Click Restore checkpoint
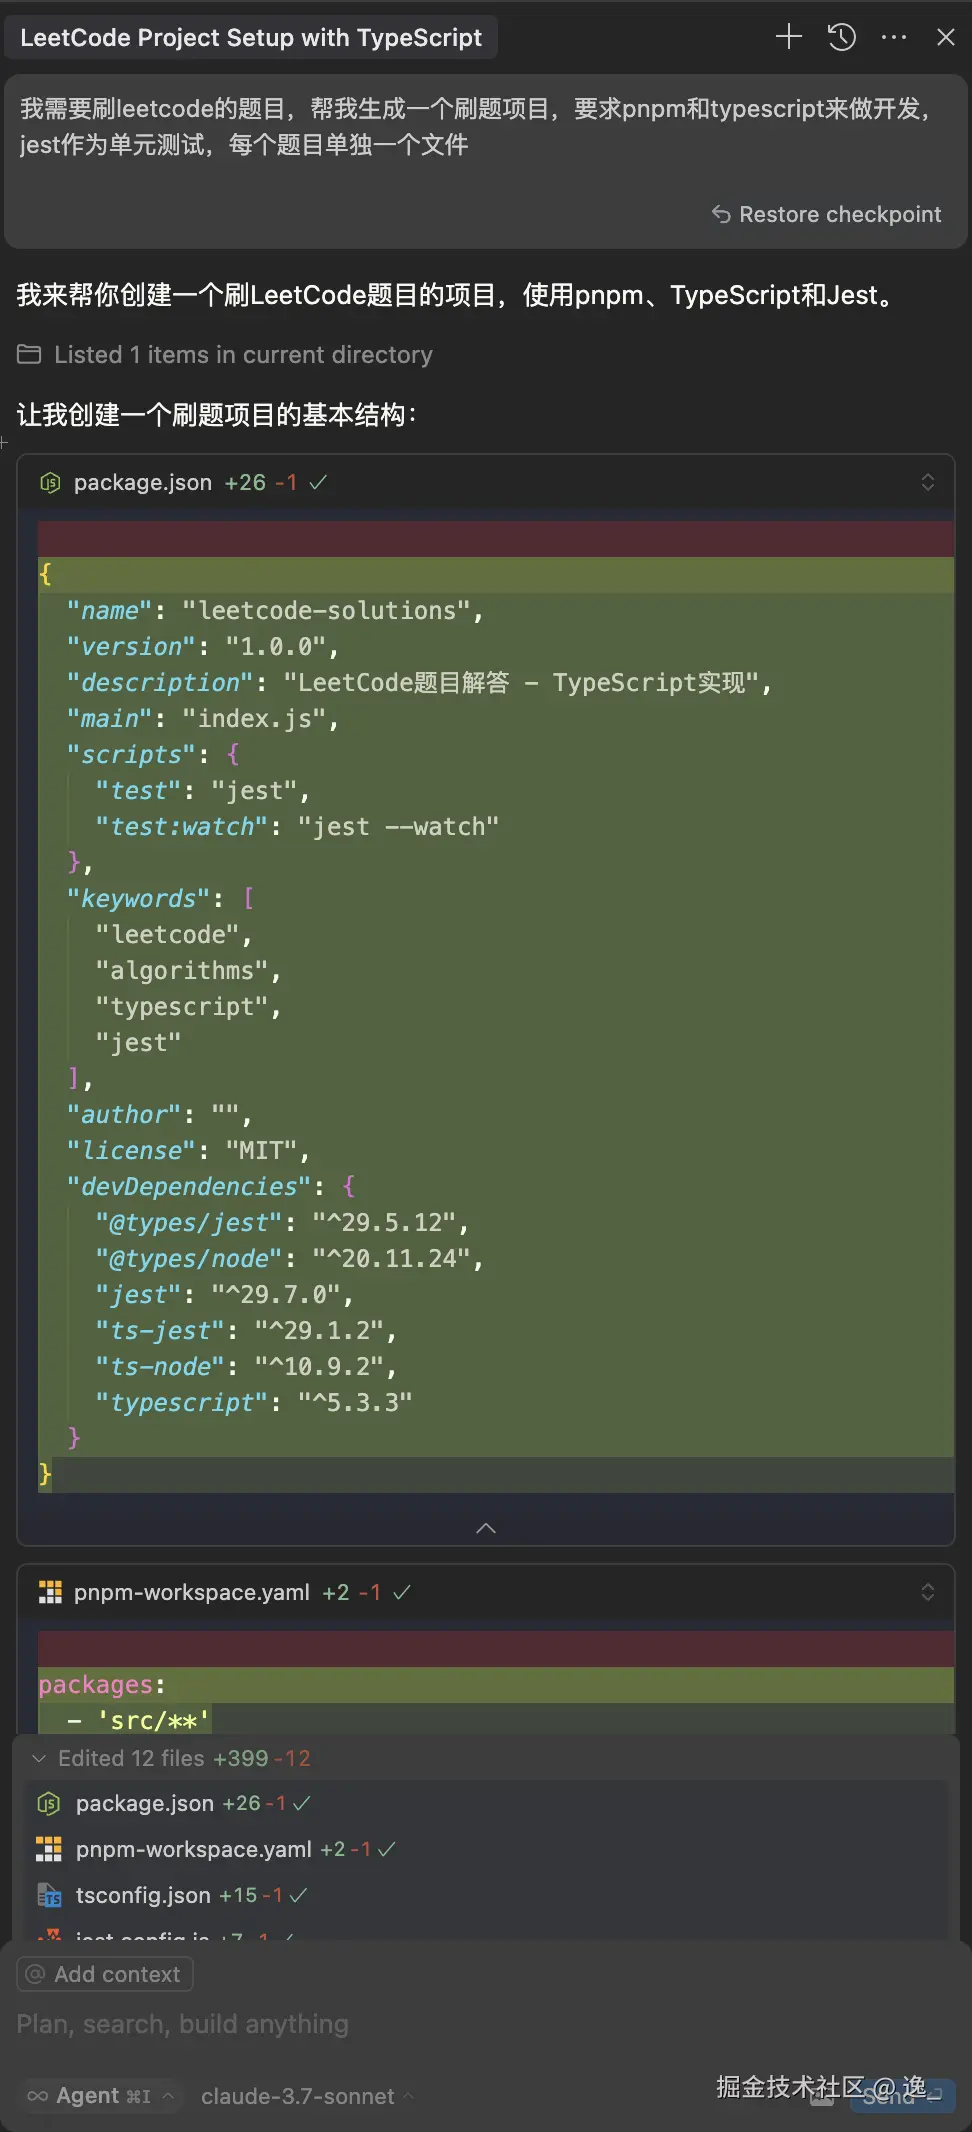Screen dimensions: 972x2132 pyautogui.click(x=826, y=214)
